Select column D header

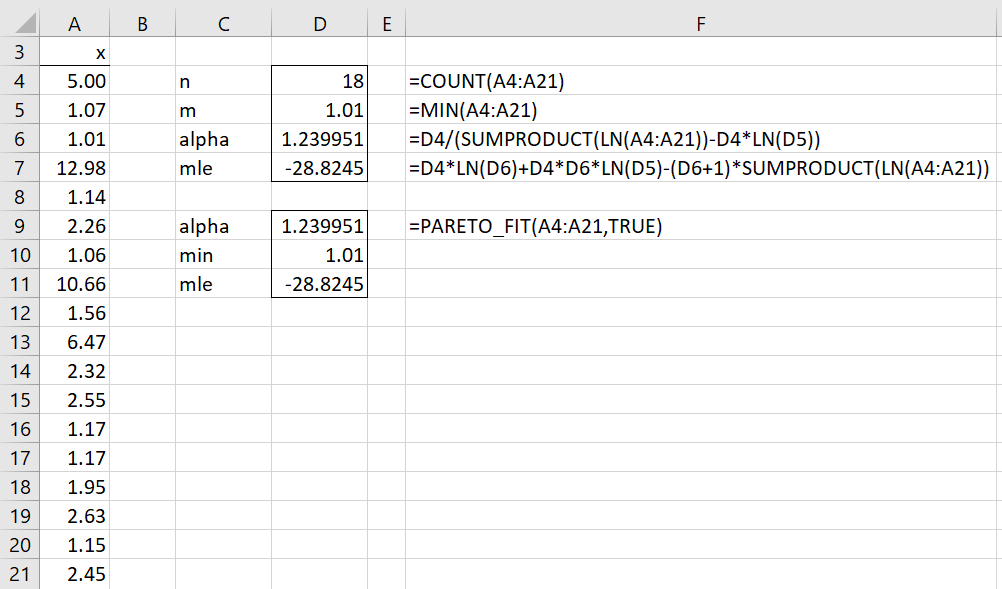[x=319, y=24]
